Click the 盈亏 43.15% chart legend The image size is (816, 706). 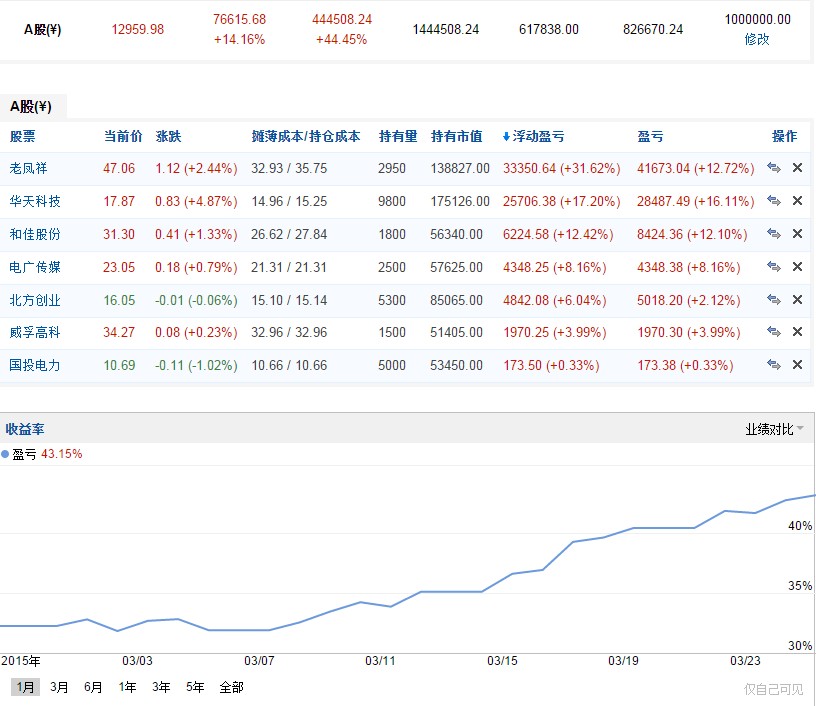pos(42,454)
